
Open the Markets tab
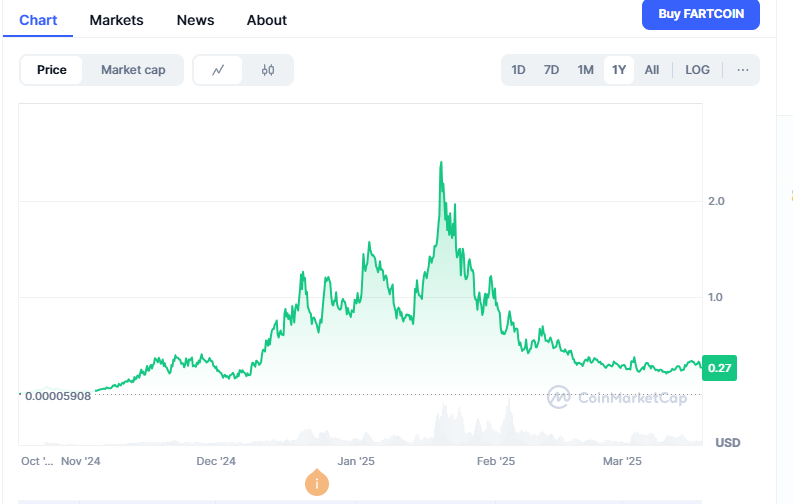pos(116,20)
